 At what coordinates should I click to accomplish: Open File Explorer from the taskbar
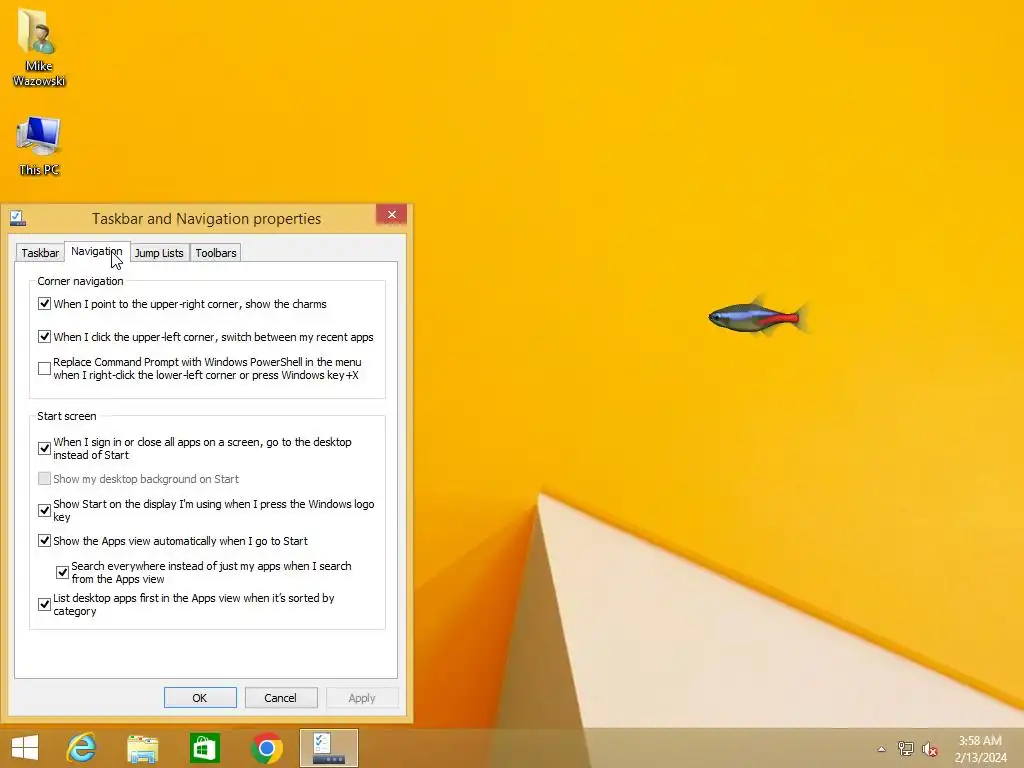(142, 748)
